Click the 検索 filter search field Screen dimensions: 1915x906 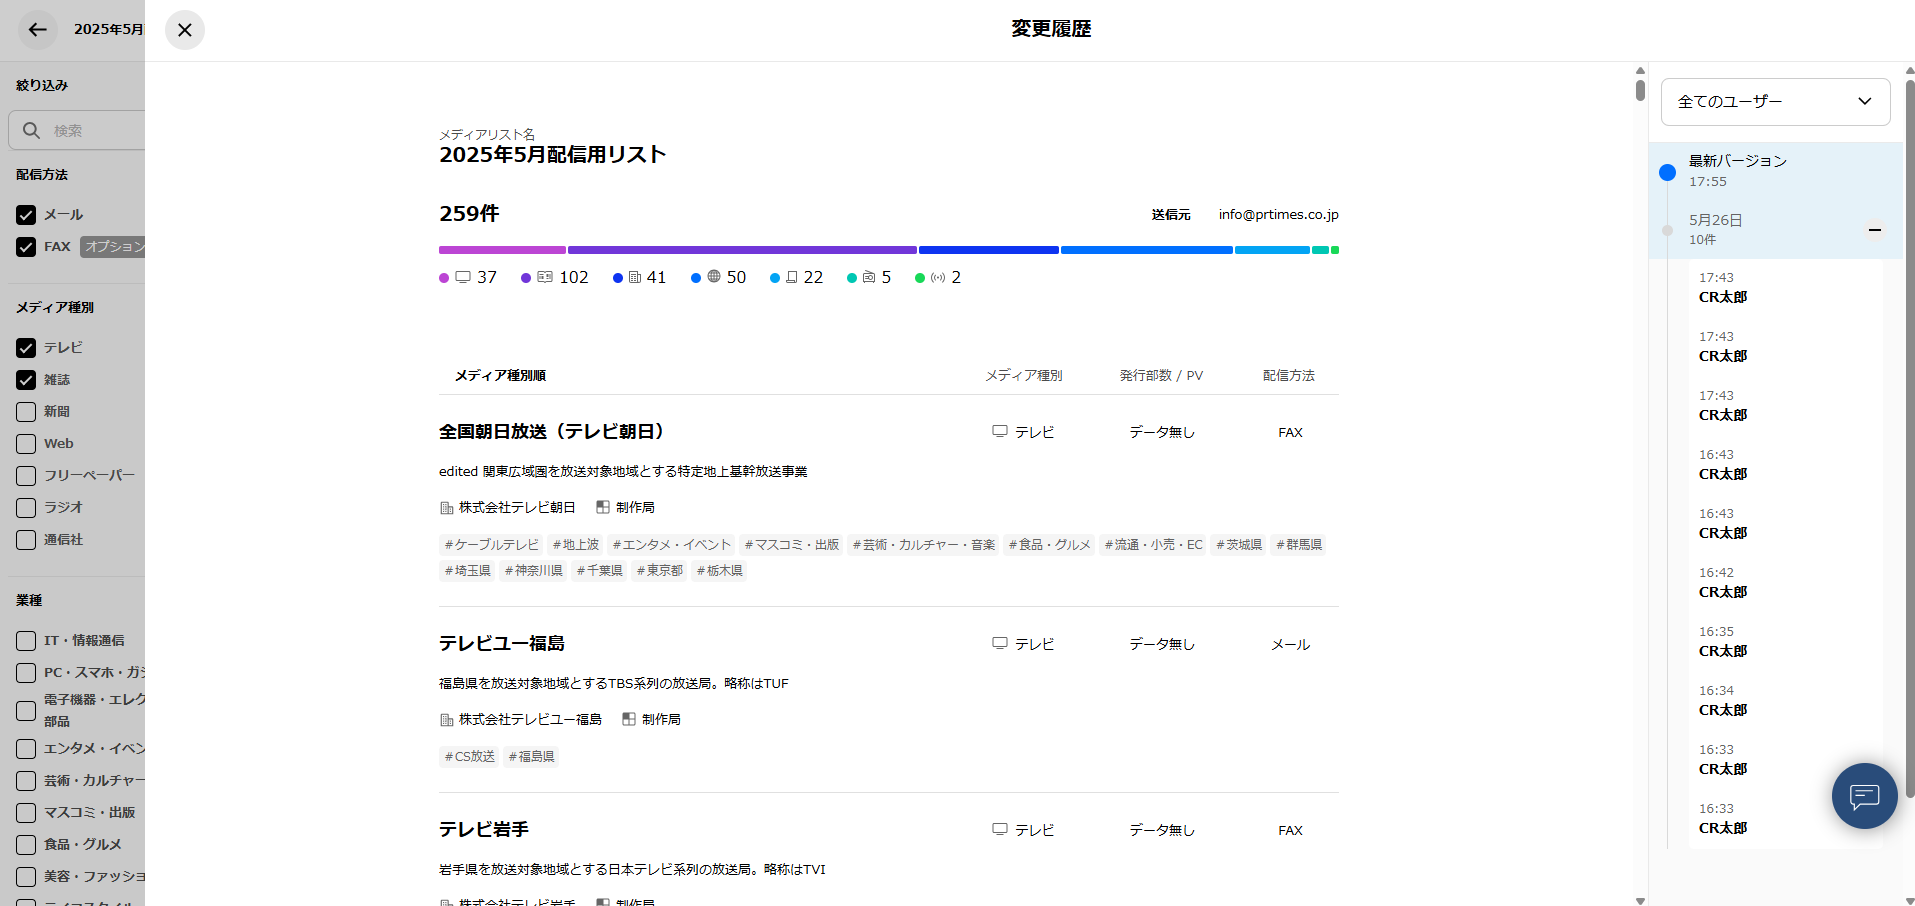click(x=95, y=131)
